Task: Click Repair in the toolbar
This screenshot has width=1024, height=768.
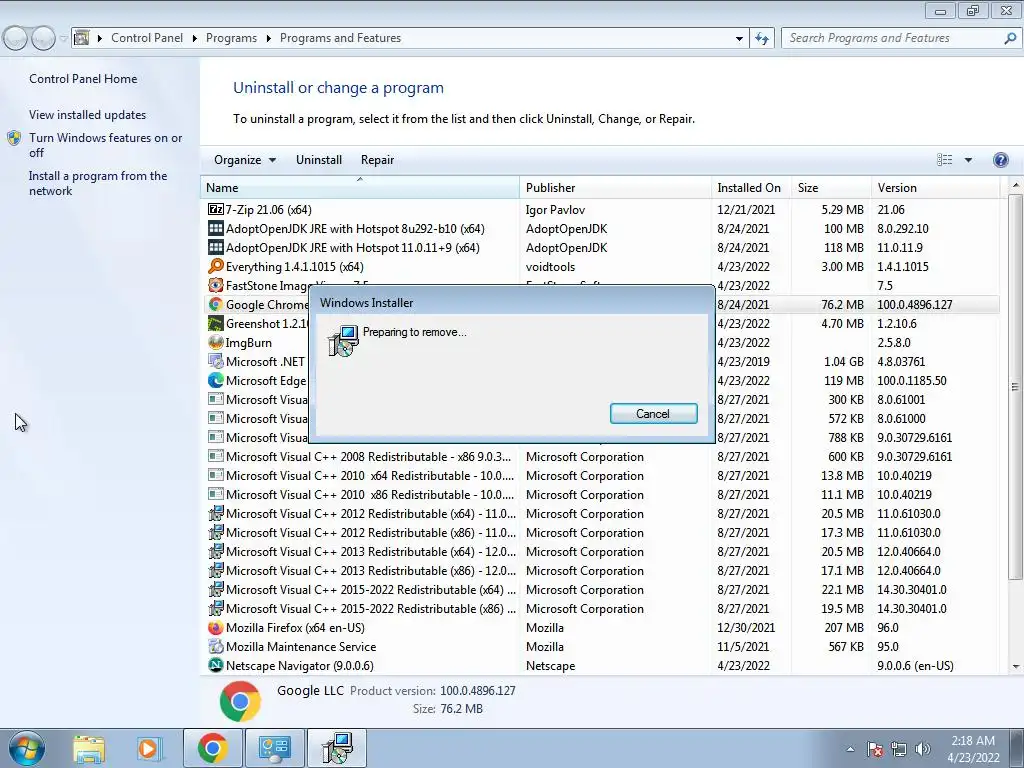Action: [377, 160]
